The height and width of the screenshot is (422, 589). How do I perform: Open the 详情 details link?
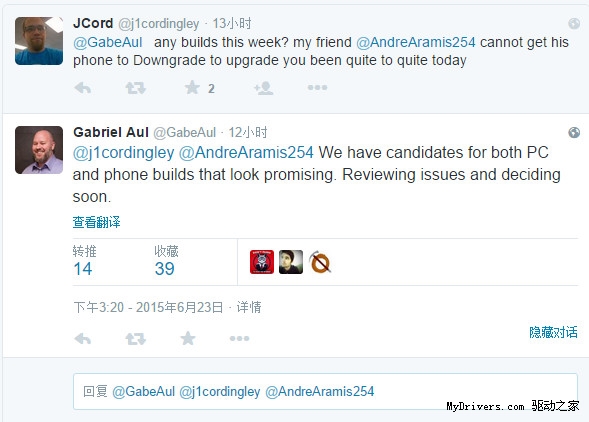click(x=249, y=307)
